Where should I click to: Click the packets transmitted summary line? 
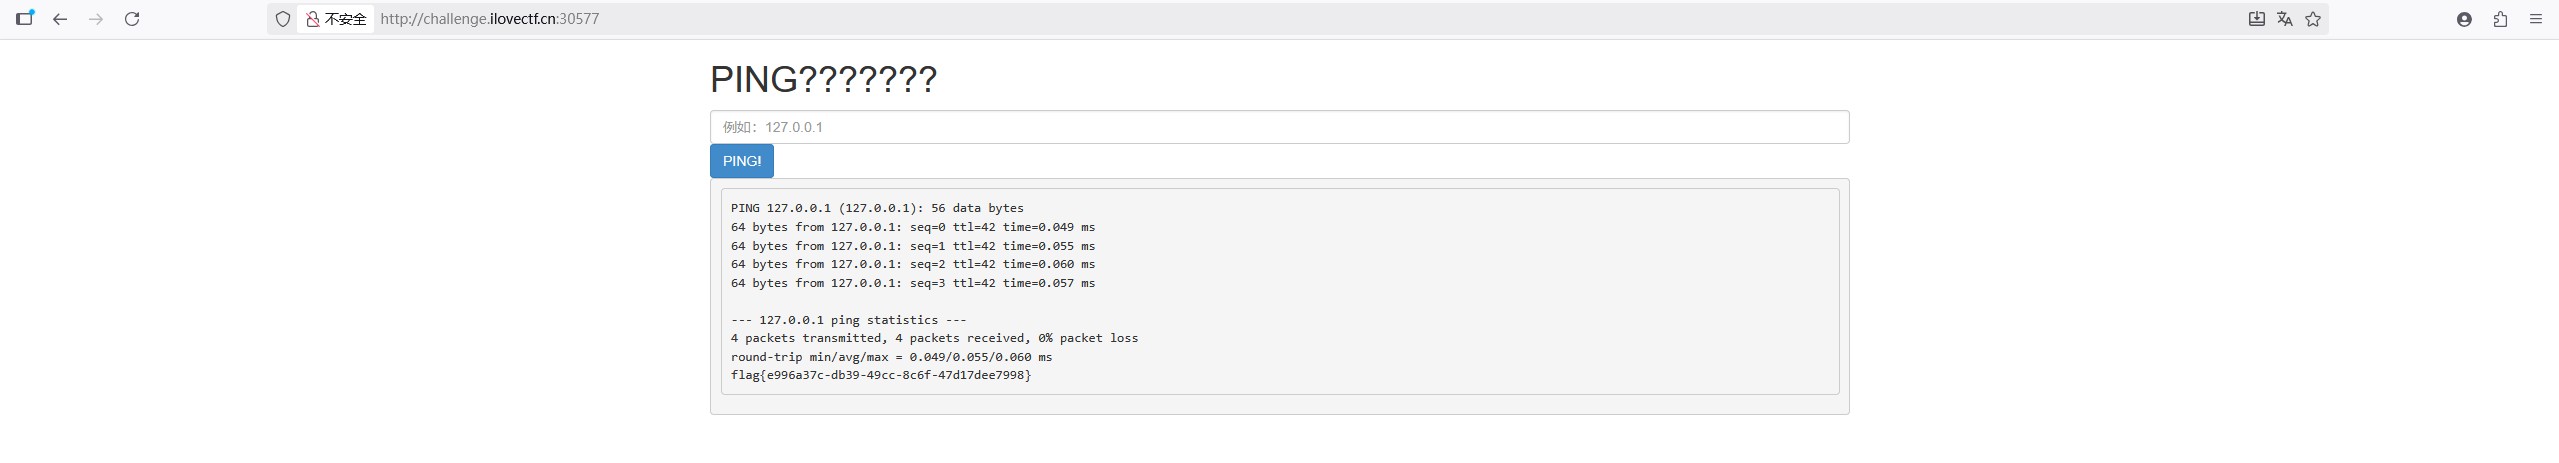[x=934, y=338]
